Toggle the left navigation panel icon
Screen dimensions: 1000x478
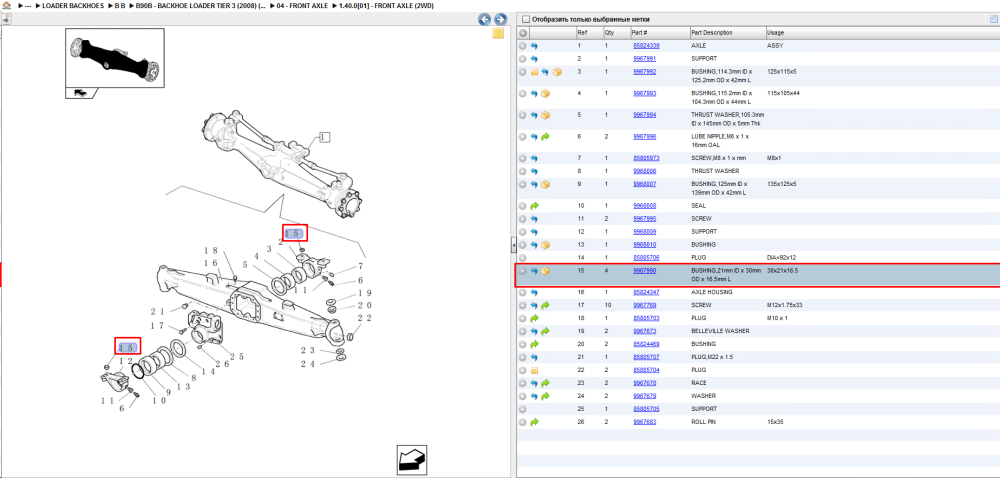click(x=6, y=19)
